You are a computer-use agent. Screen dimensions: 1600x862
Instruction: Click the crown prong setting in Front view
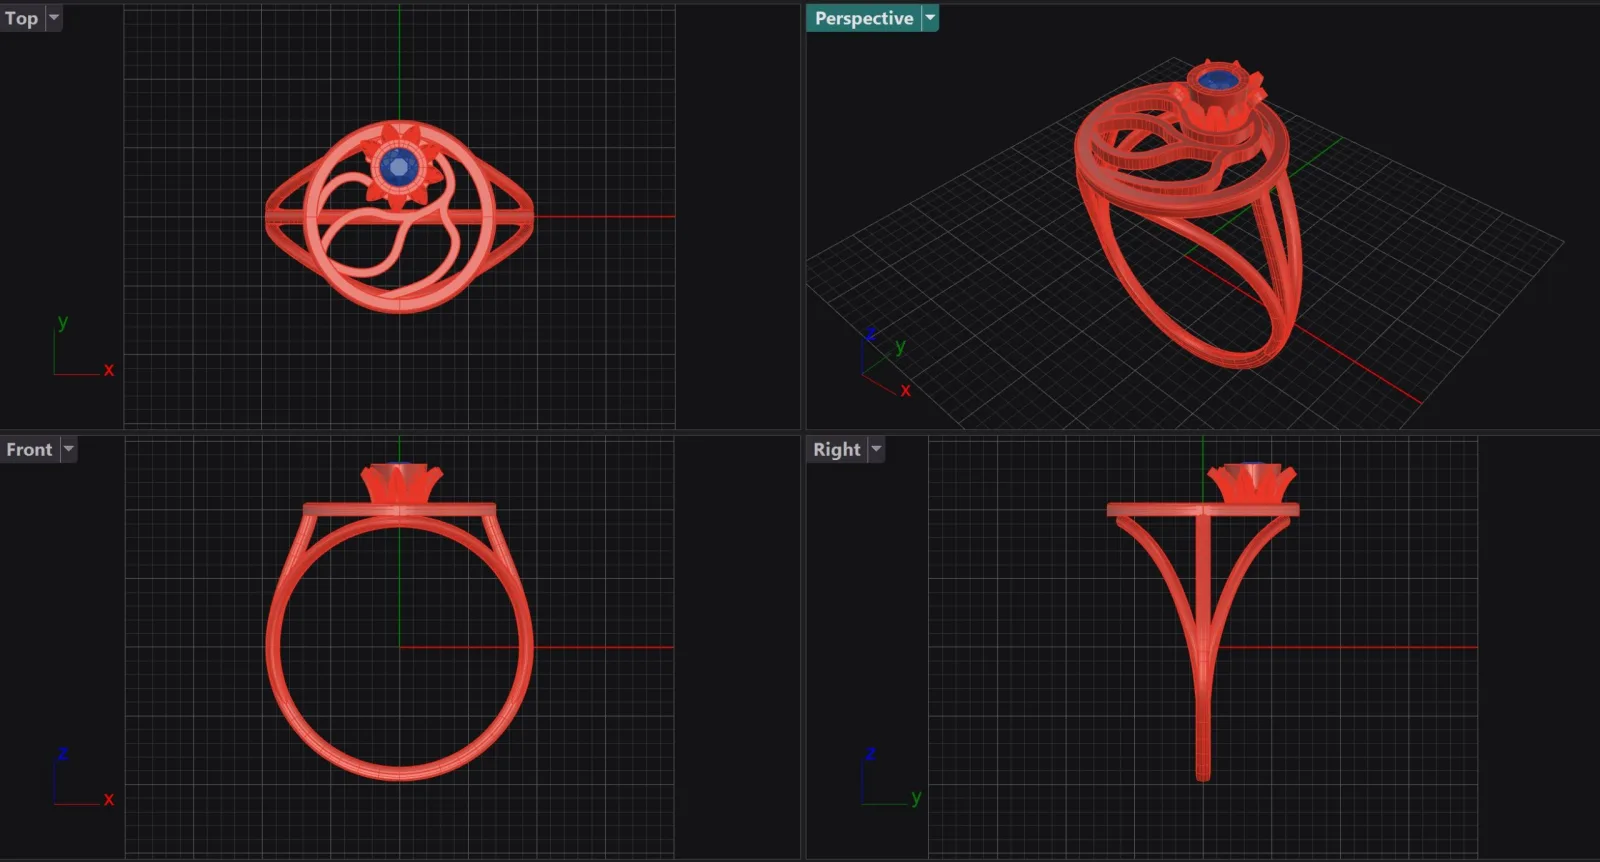point(400,483)
